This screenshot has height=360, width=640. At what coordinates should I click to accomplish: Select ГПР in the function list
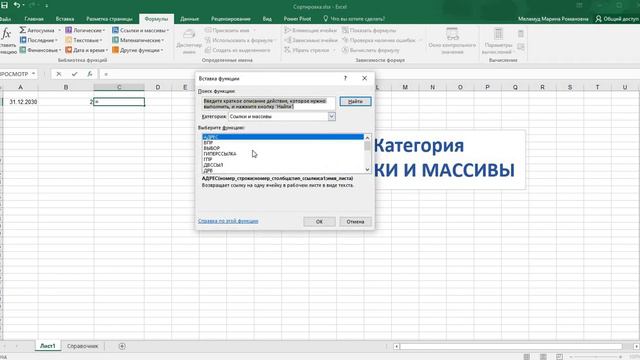click(282, 160)
